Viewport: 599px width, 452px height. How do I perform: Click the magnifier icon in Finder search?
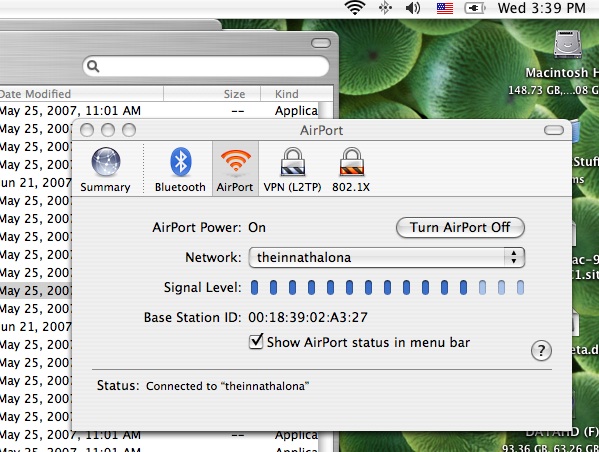pyautogui.click(x=93, y=66)
